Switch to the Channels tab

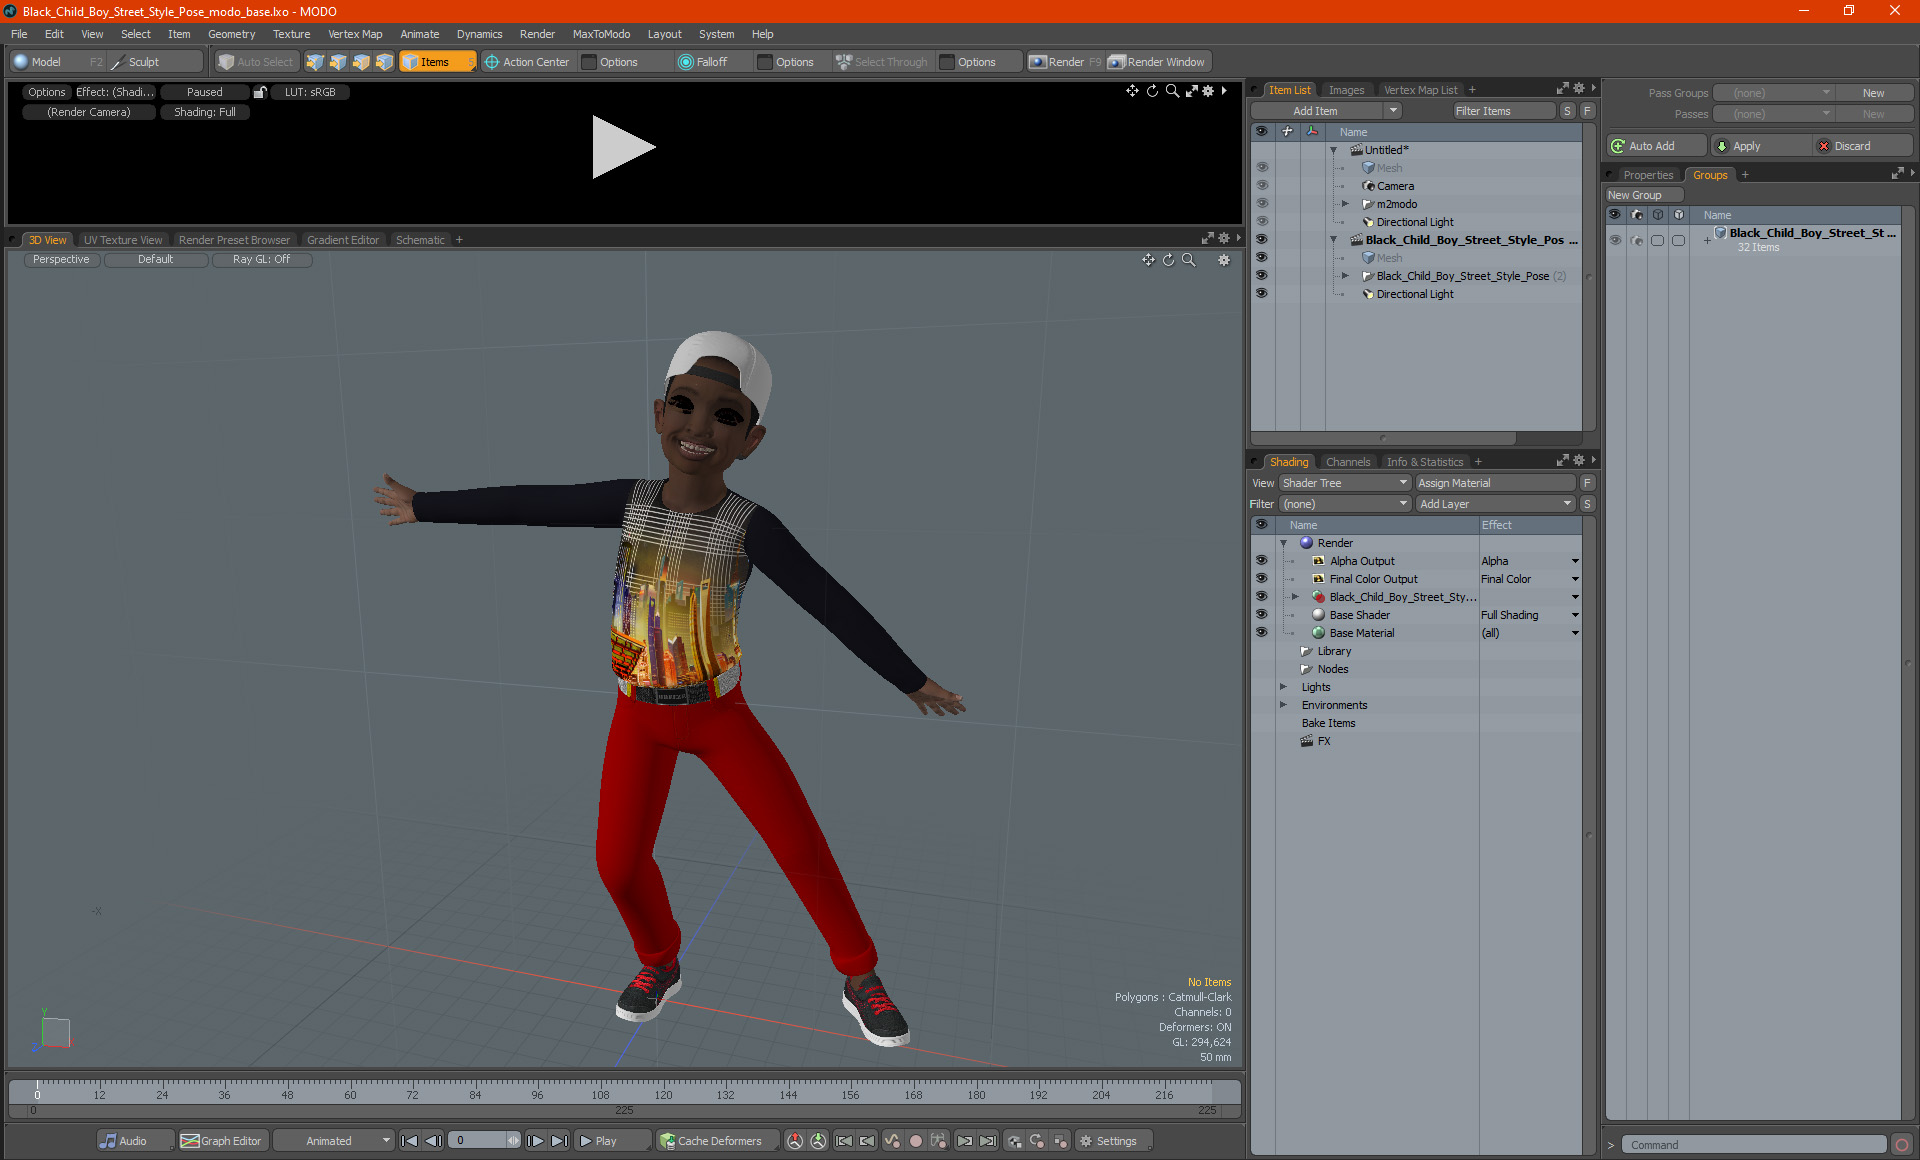1347,462
